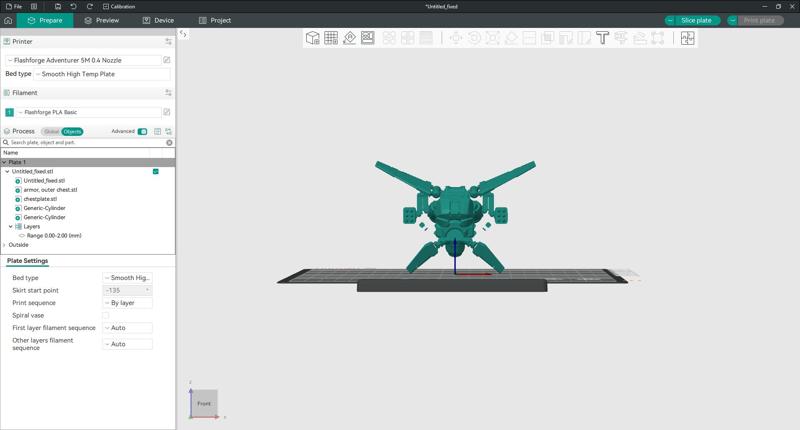Switch process view to Objects
The image size is (800, 430).
[72, 132]
